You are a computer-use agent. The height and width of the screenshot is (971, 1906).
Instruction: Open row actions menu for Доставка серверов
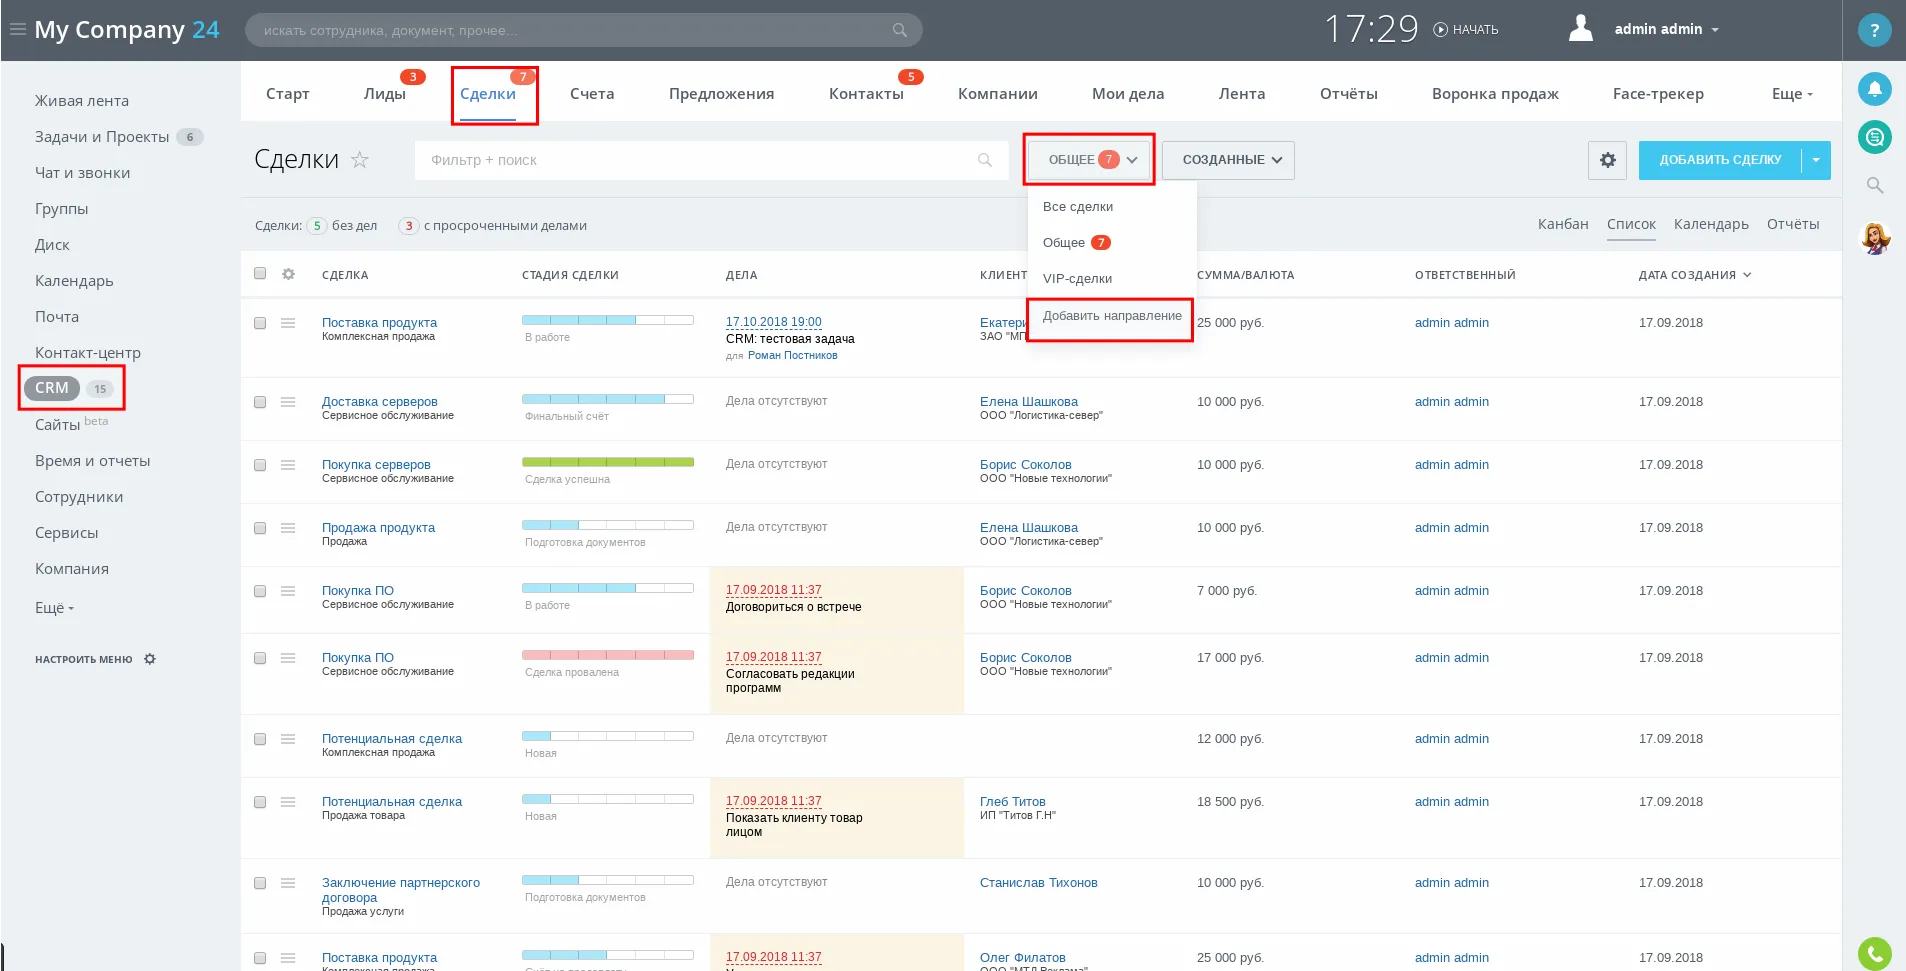tap(288, 402)
